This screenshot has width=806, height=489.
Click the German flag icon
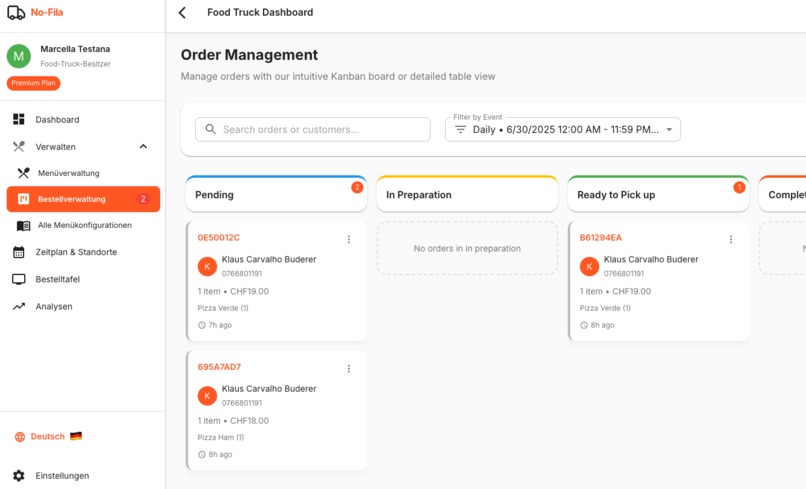pyautogui.click(x=76, y=436)
